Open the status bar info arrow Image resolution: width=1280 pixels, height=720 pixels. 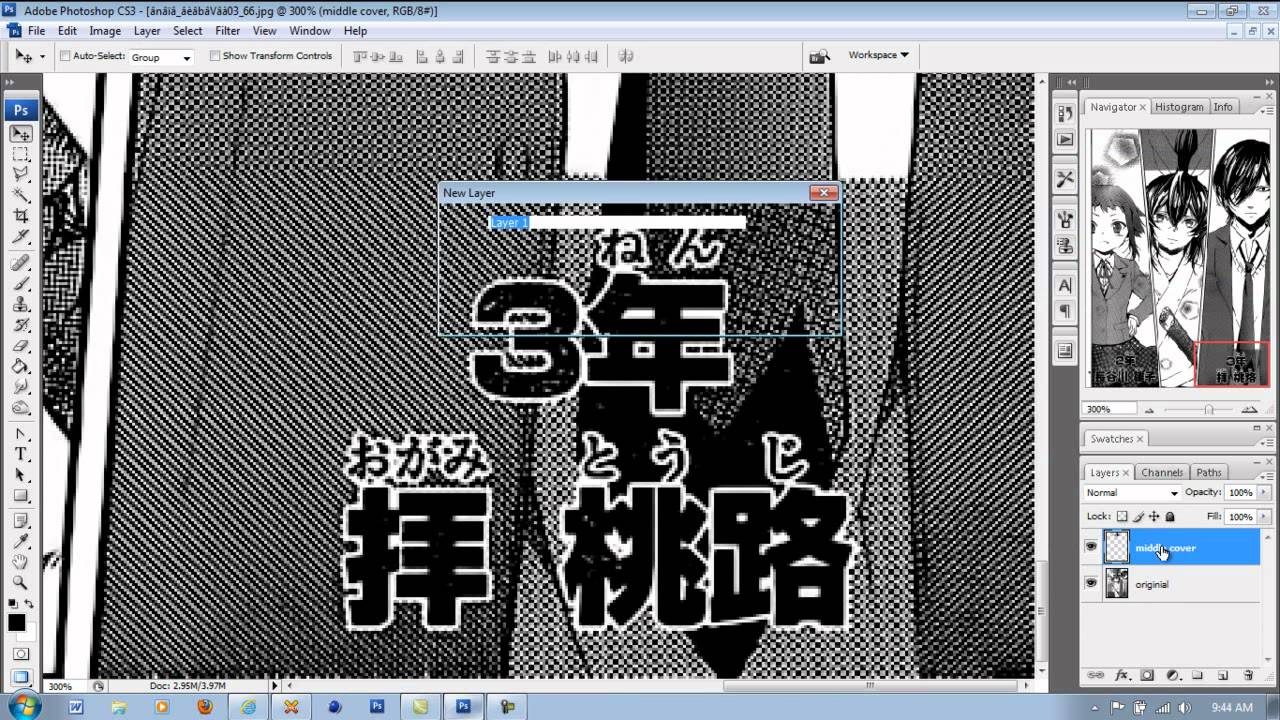[x=275, y=686]
